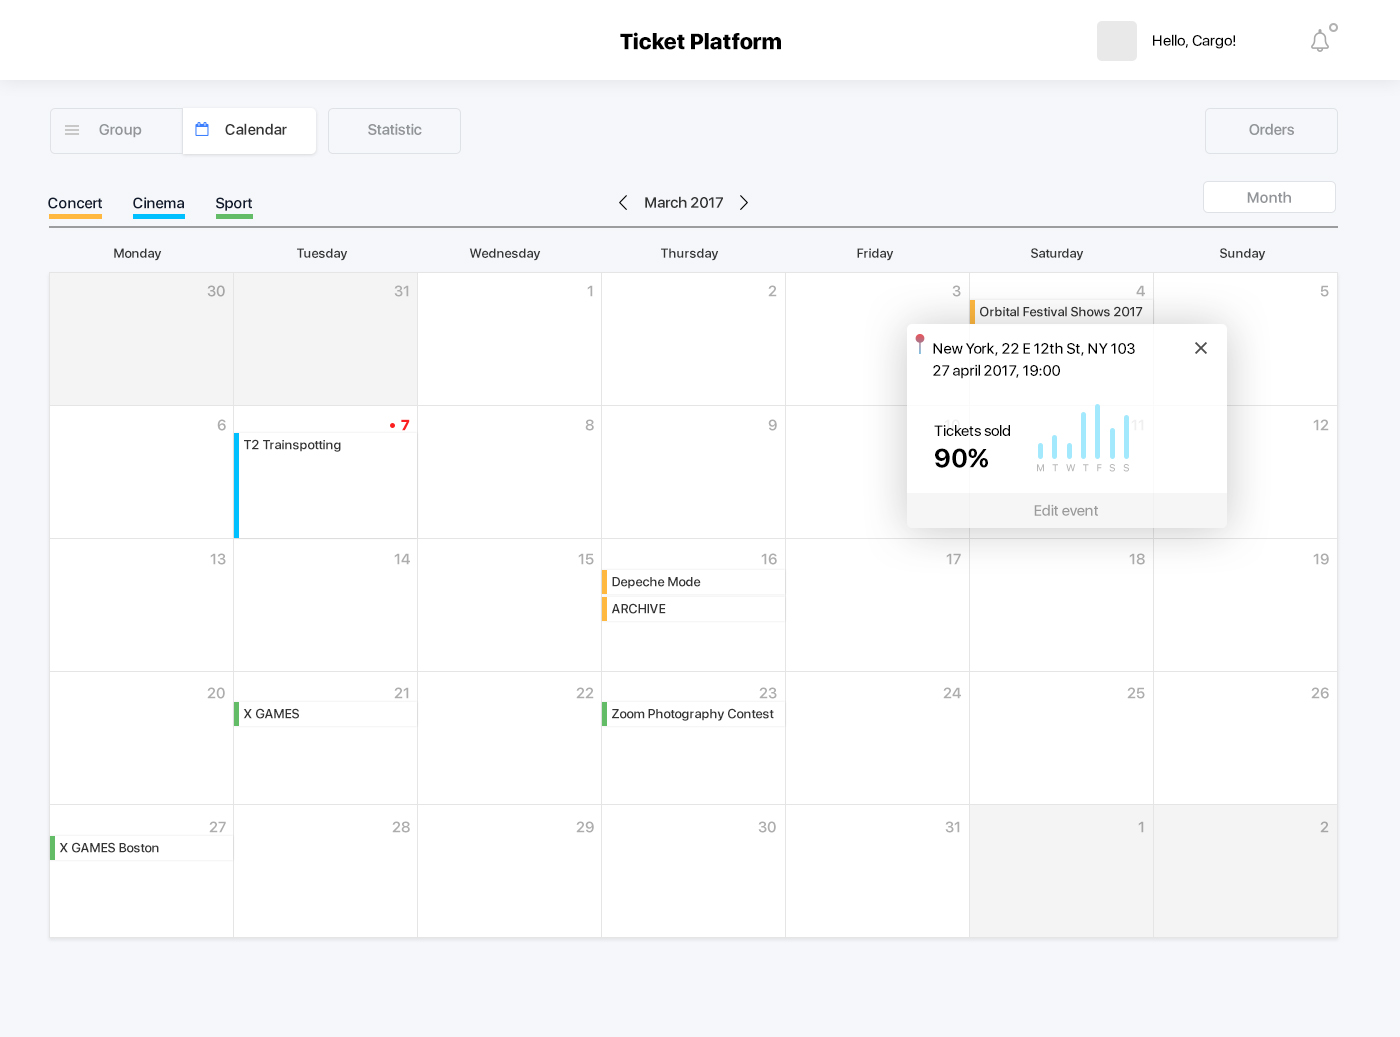
Task: Open the Orders page
Action: tap(1271, 131)
